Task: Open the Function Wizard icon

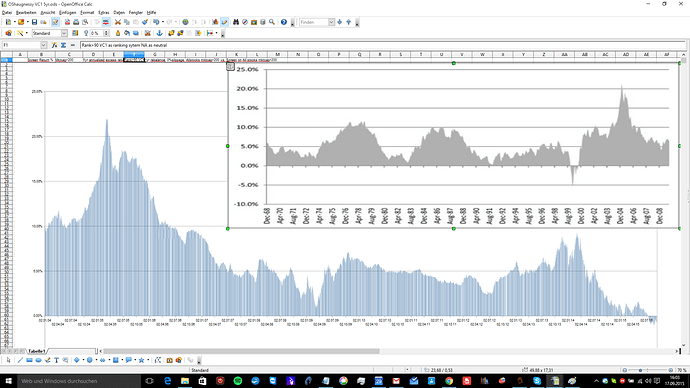Action: coord(54,45)
